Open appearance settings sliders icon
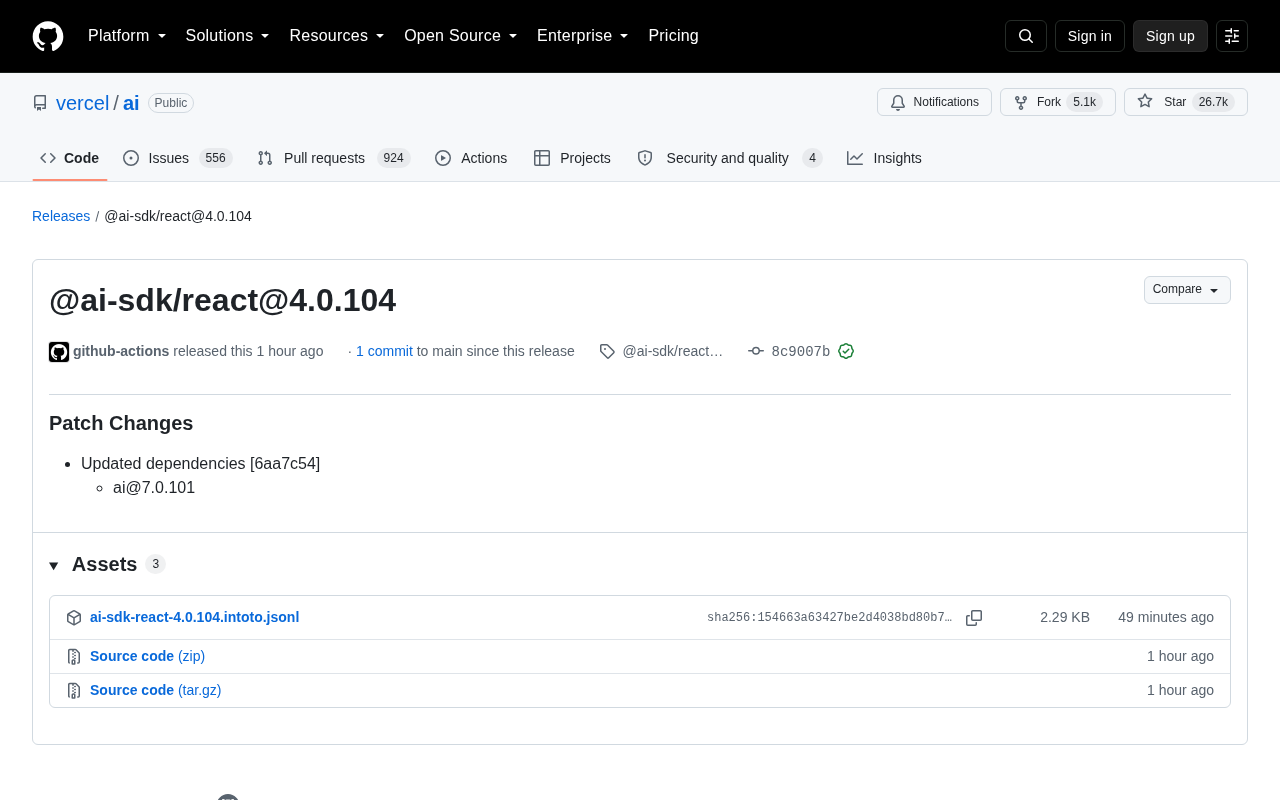 point(1232,36)
